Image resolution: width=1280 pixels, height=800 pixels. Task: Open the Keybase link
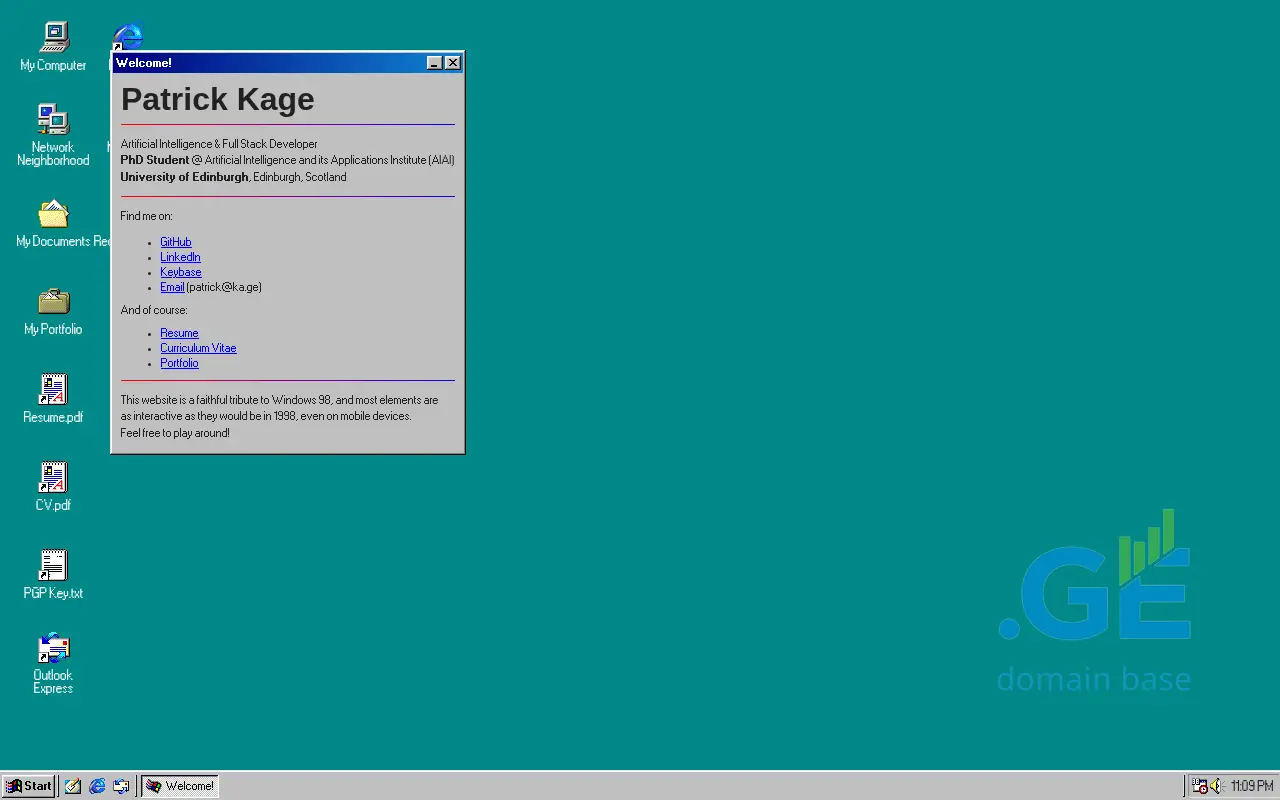pyautogui.click(x=180, y=272)
